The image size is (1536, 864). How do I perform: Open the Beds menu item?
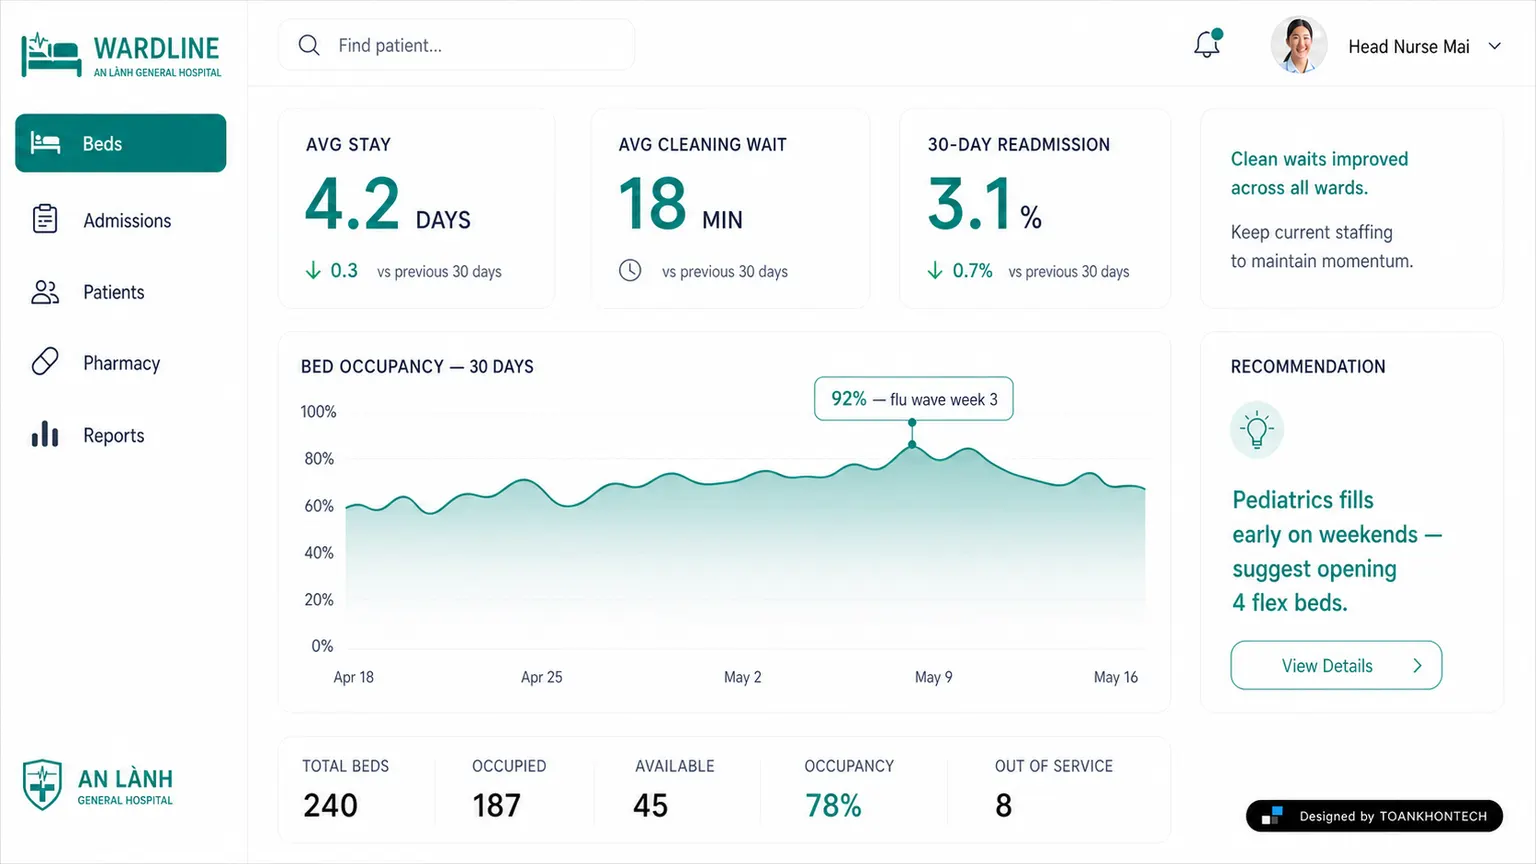121,143
